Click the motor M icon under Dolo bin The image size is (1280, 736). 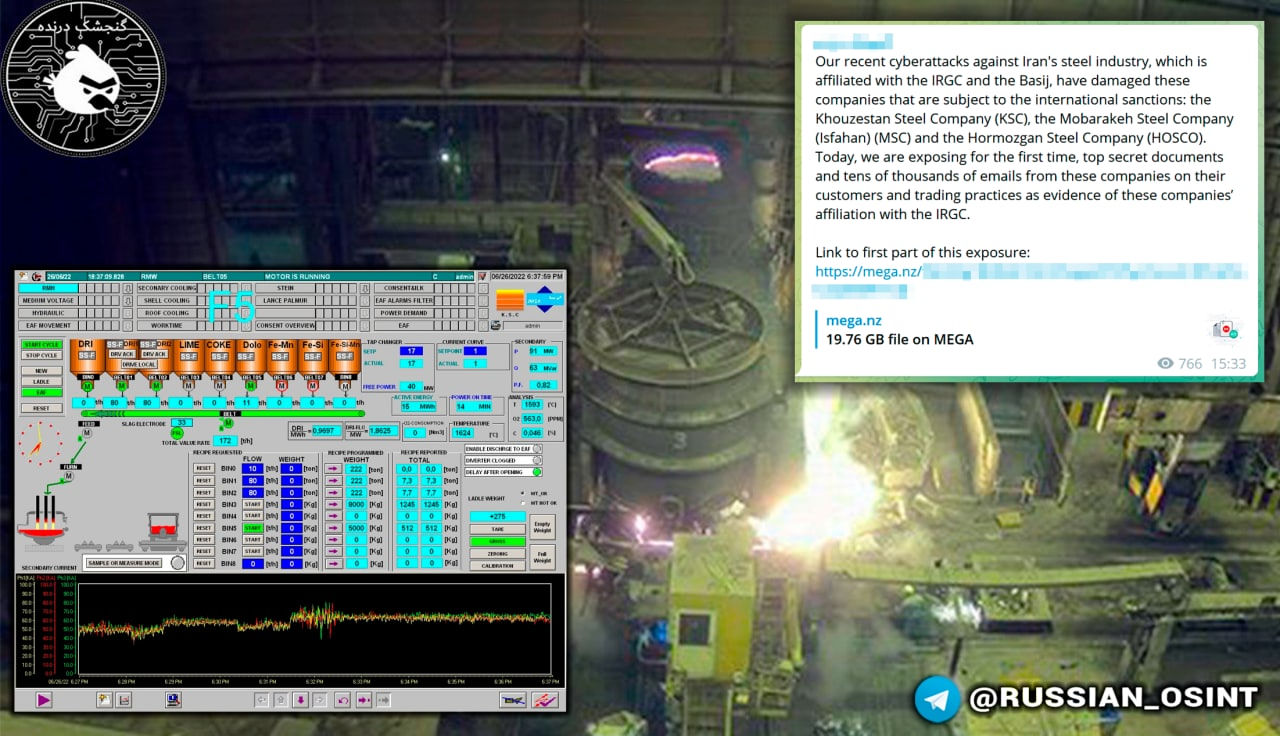click(250, 386)
